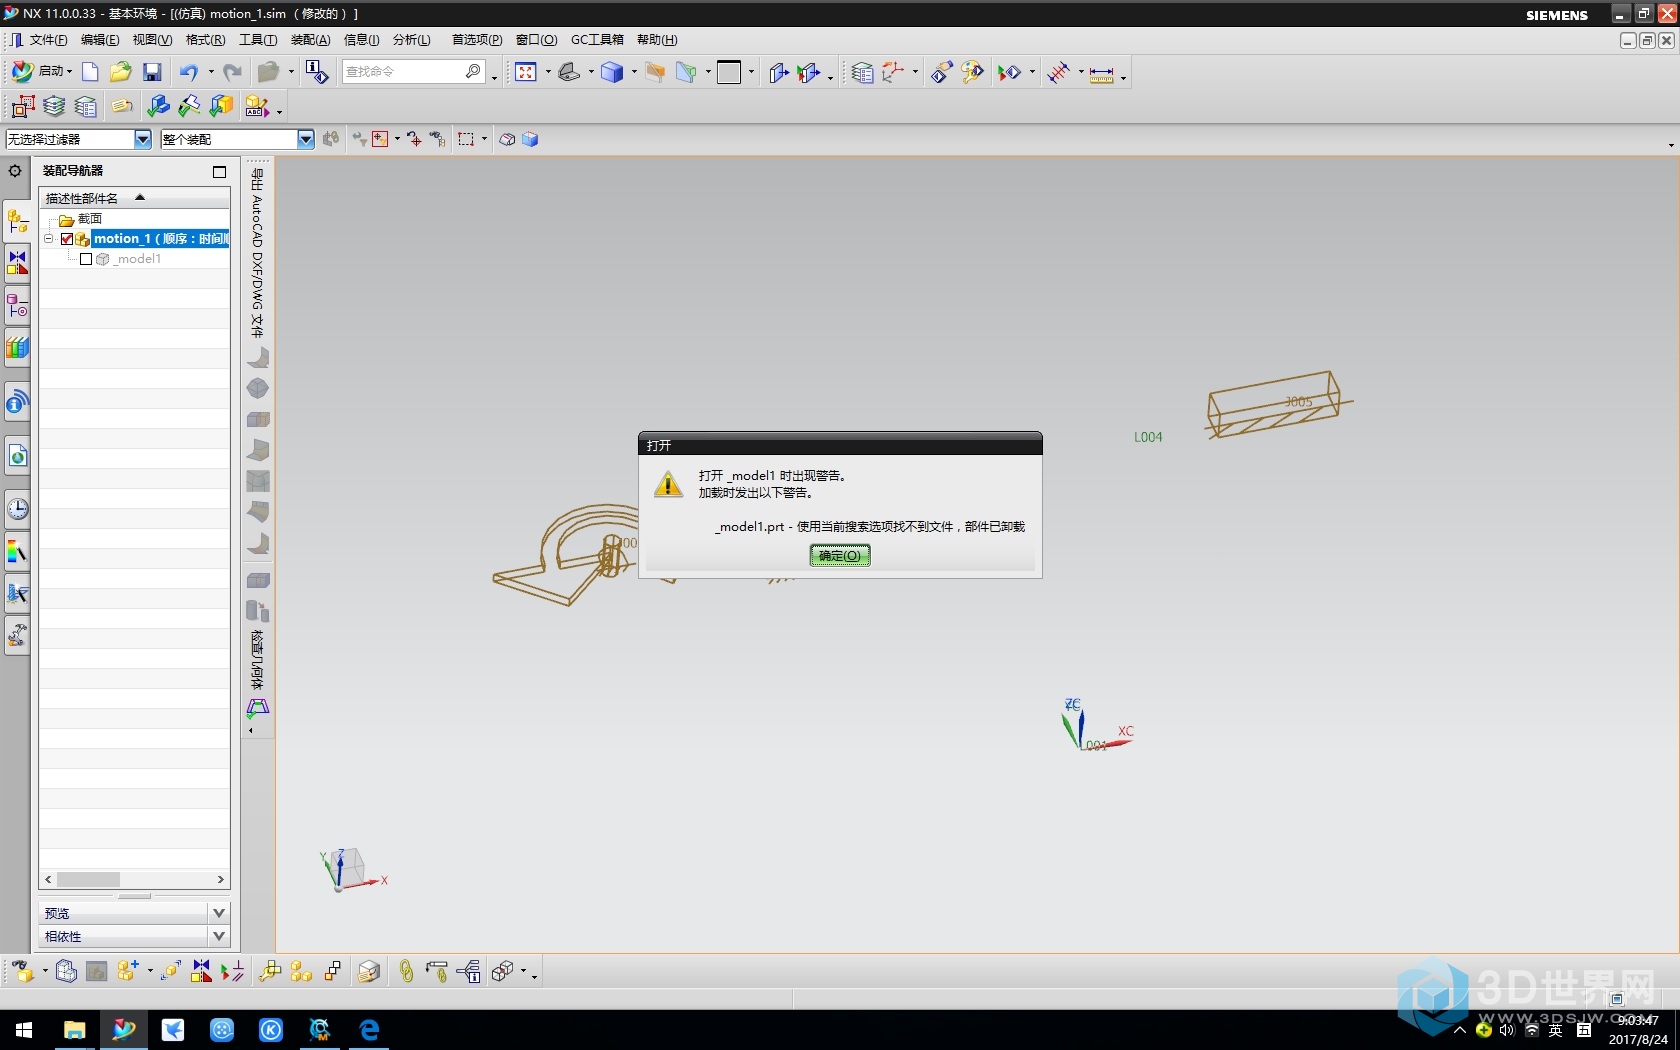Image resolution: width=1680 pixels, height=1050 pixels.
Task: Open the Help (帮助) menu
Action: [x=657, y=40]
